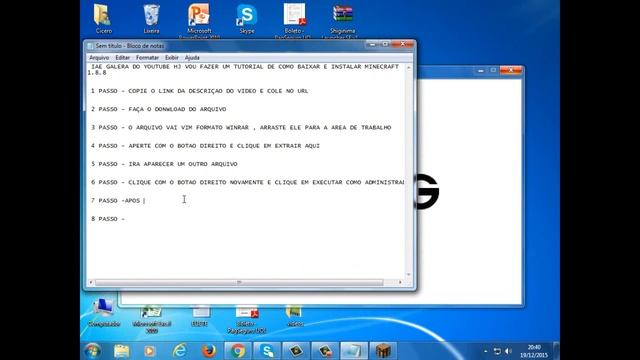Select the Shiginima Launcher WinRAR archive icon
Image resolution: width=640 pixels, height=360 pixels.
click(x=342, y=20)
